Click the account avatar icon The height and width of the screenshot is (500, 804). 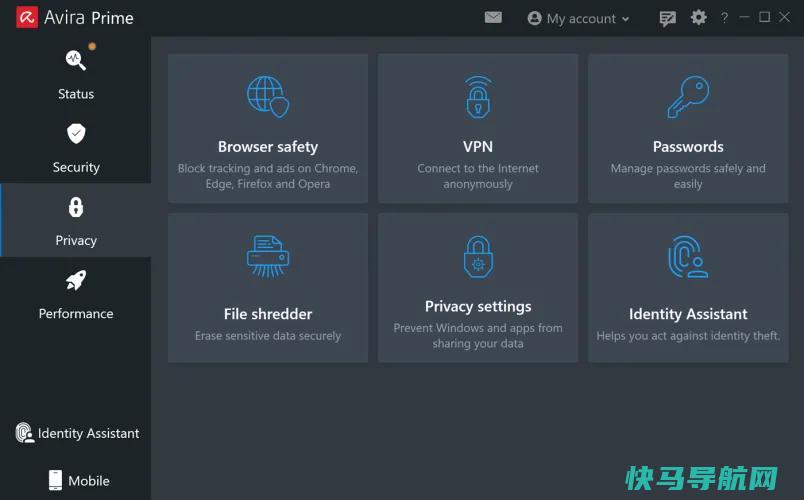tap(534, 18)
